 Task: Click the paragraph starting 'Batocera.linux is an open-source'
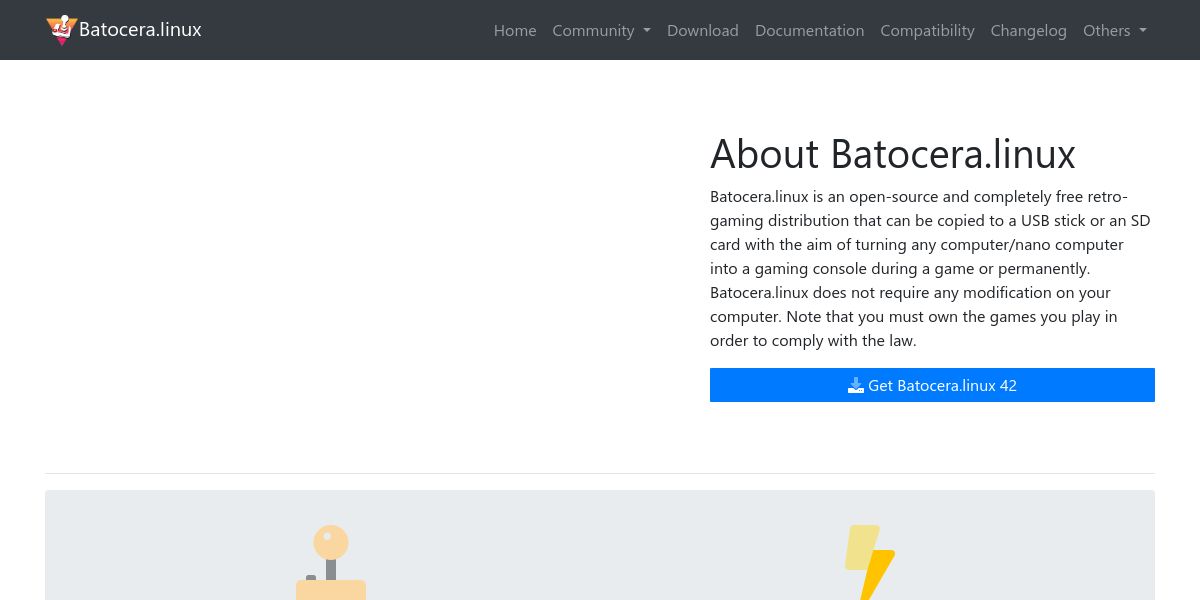[932, 268]
